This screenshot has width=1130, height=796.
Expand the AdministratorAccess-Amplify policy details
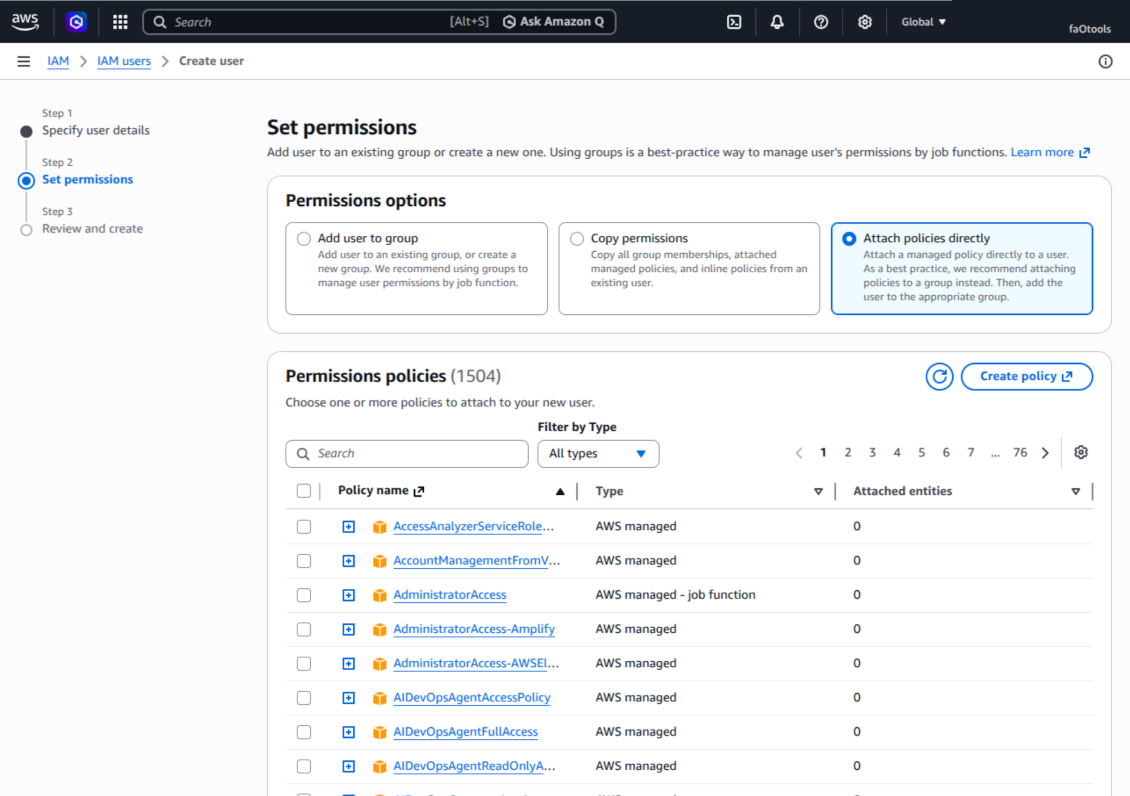click(348, 630)
